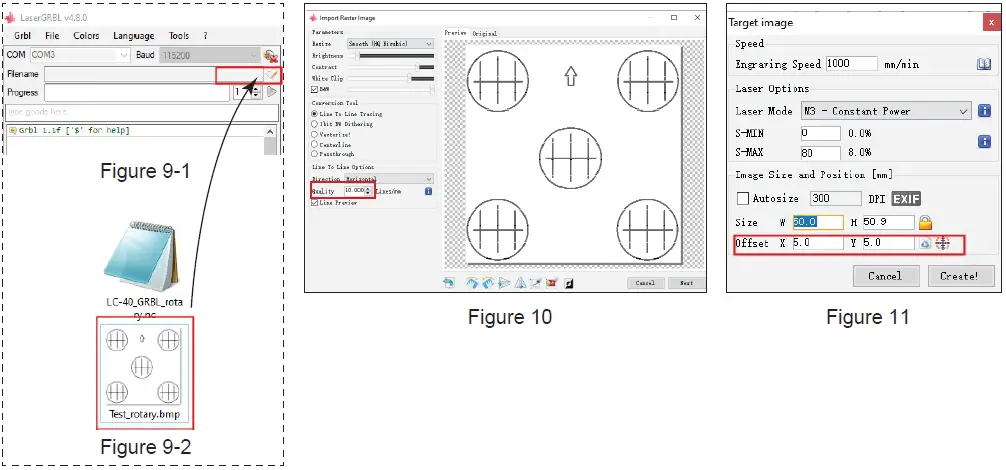Click Cancel in Target image dialog

tap(885, 276)
